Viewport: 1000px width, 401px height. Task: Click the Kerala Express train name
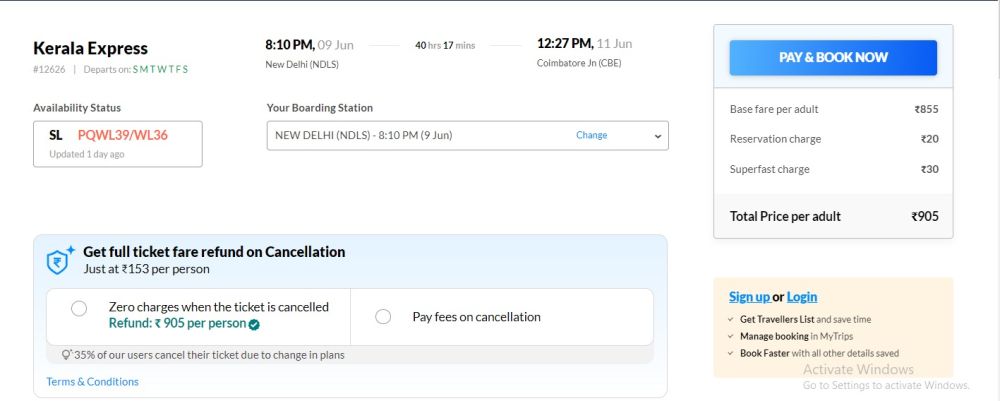[90, 48]
